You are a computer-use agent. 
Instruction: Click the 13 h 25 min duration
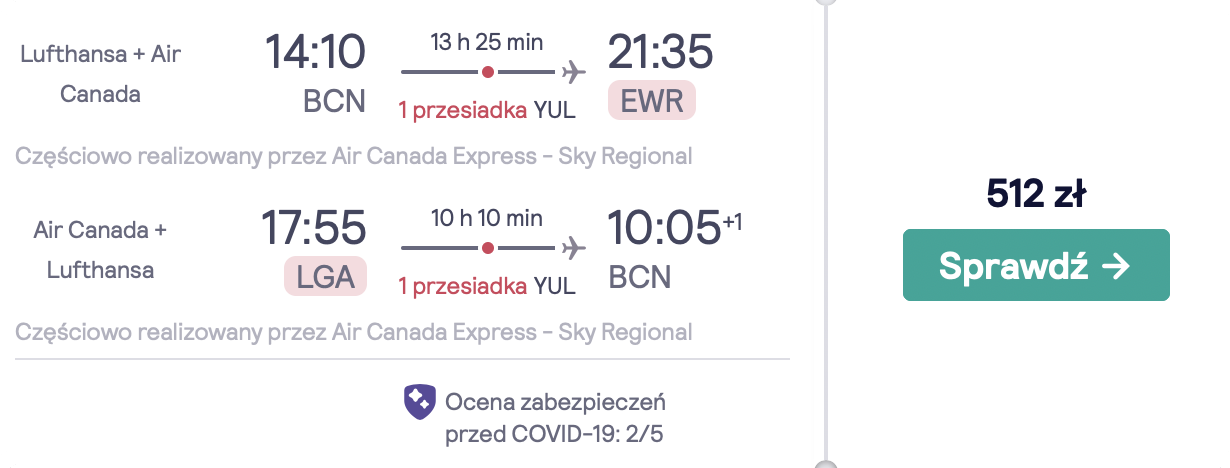(x=487, y=43)
